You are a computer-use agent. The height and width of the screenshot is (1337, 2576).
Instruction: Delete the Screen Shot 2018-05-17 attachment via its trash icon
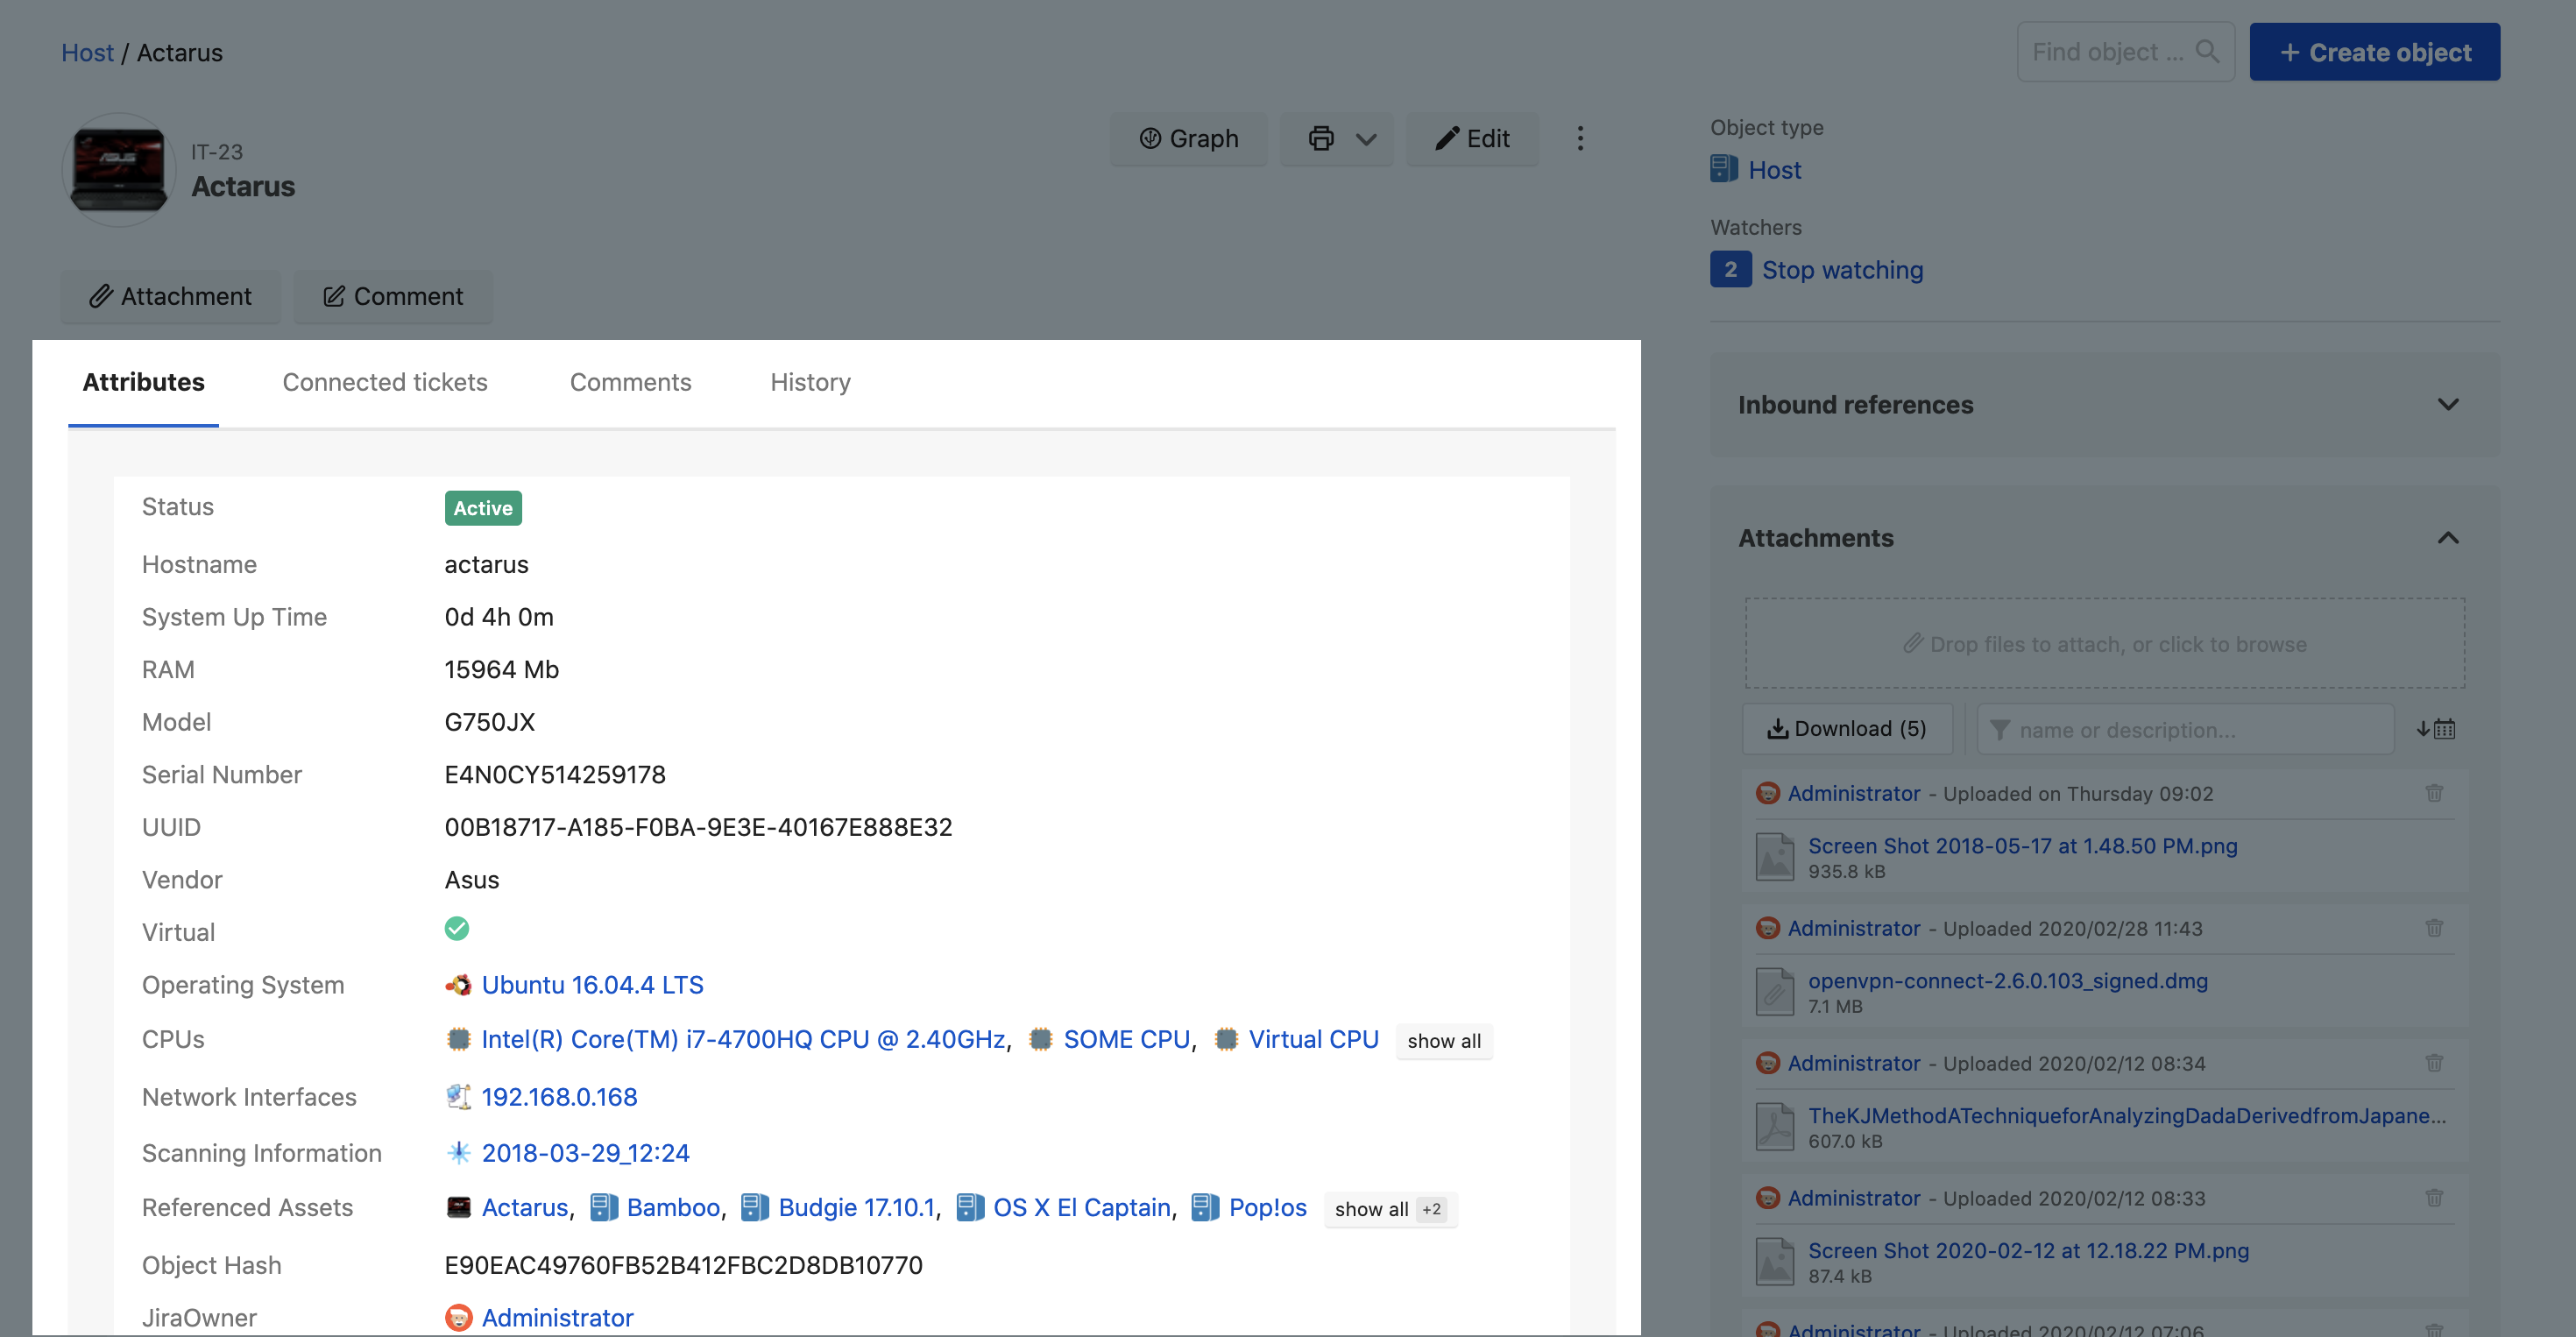click(x=2434, y=793)
